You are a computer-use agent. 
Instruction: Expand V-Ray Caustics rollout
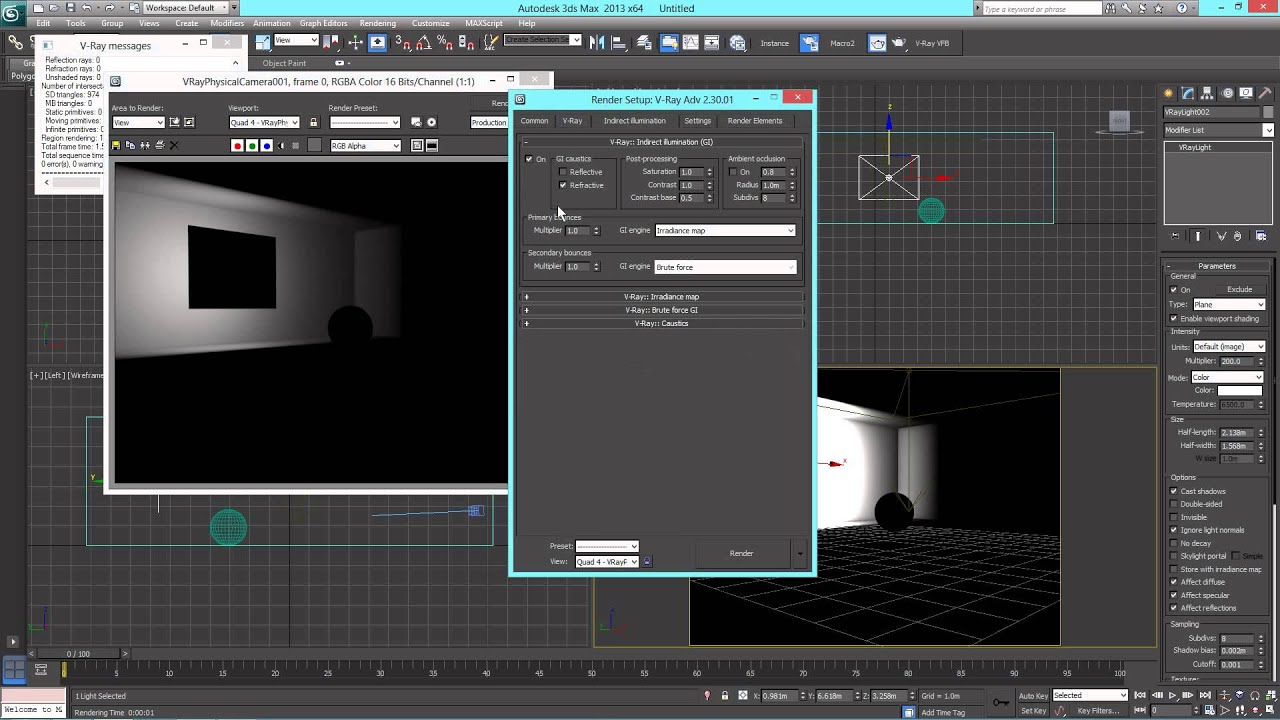pyautogui.click(x=662, y=323)
